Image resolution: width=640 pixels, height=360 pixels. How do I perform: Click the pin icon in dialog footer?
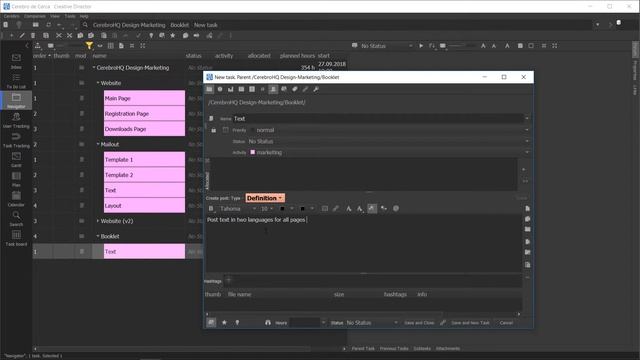(237, 322)
